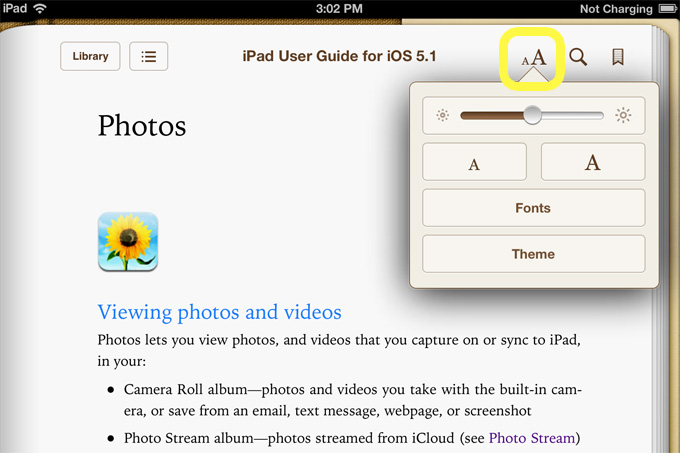Click the dim brightness sun icon

[x=443, y=116]
